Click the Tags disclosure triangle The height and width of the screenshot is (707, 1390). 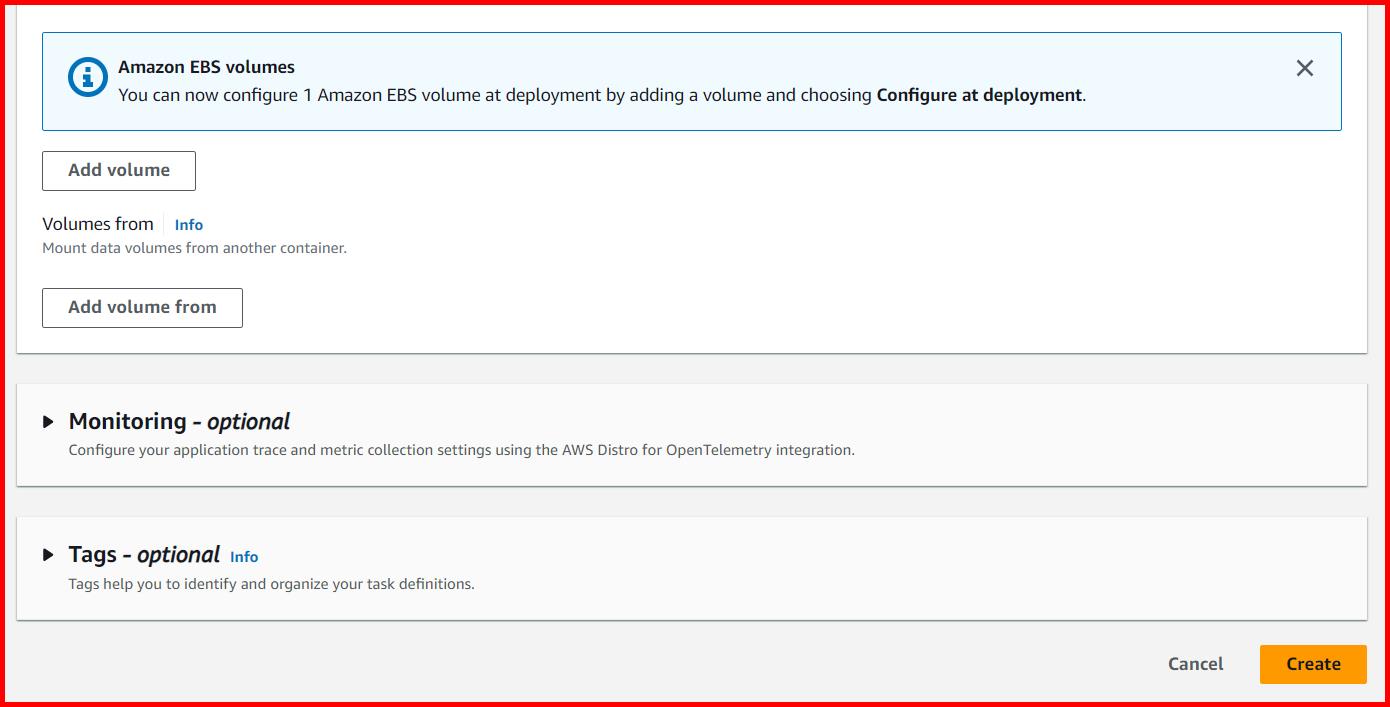click(x=49, y=555)
